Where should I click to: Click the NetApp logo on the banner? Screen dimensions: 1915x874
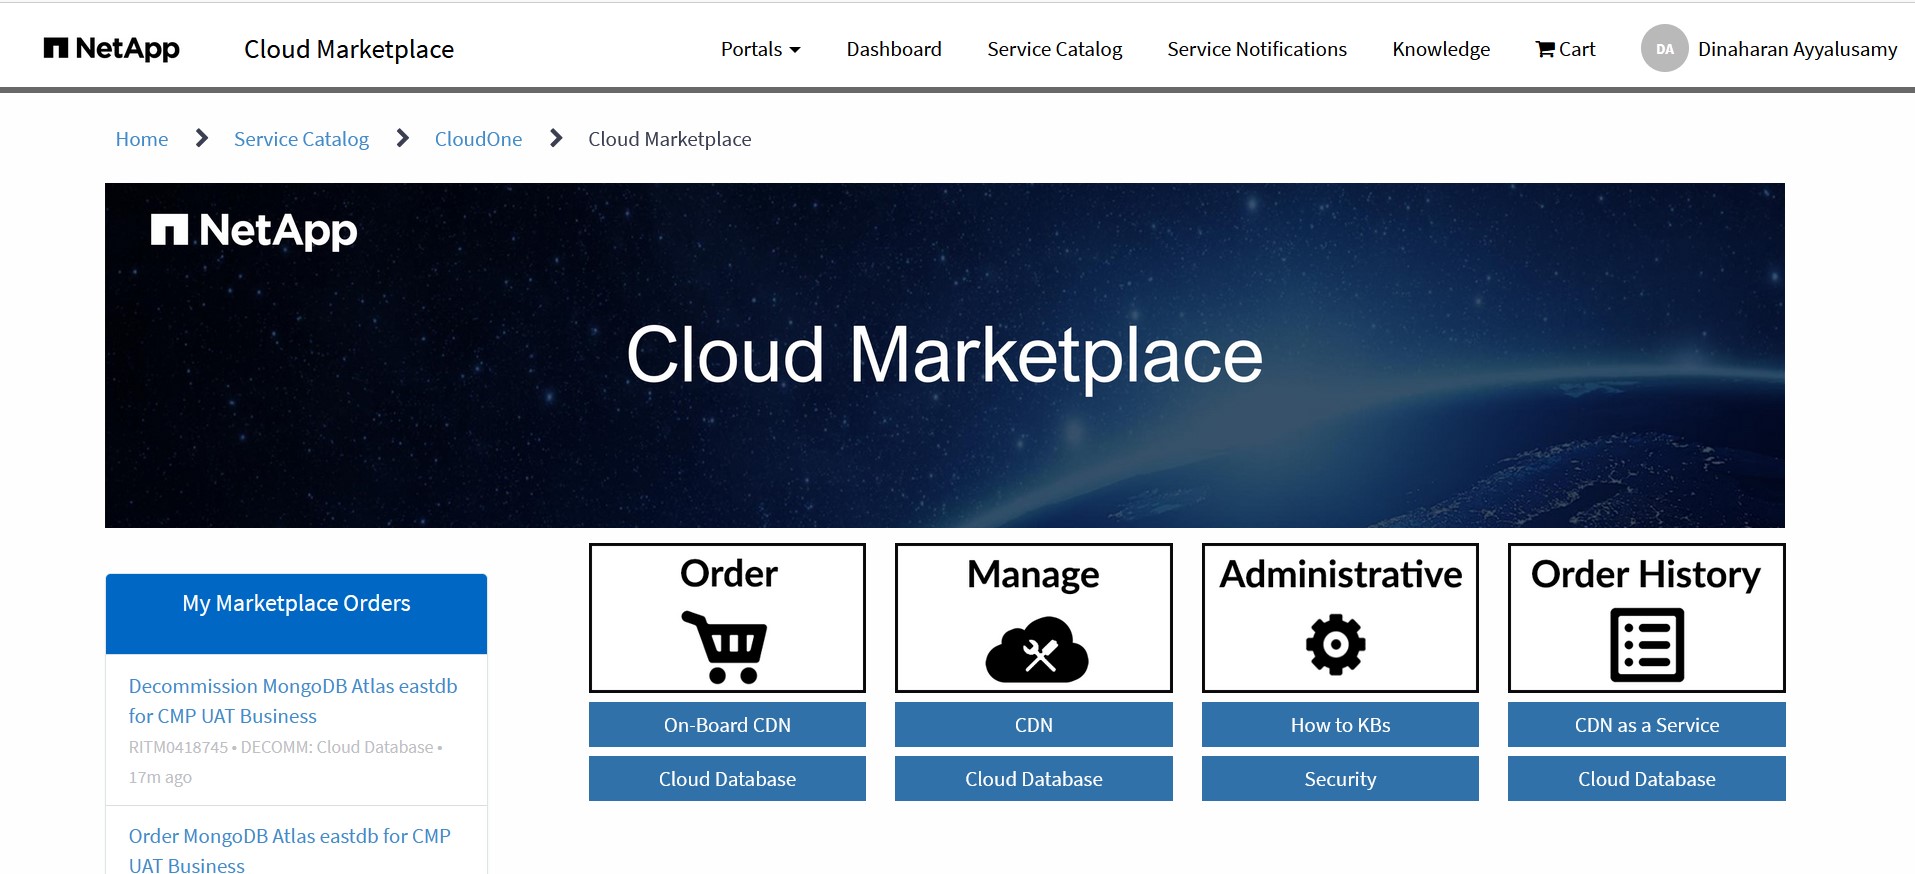254,231
